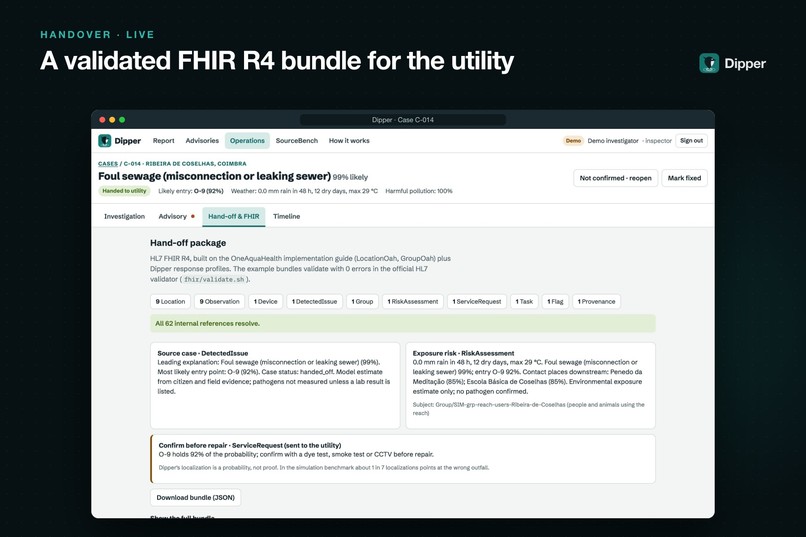This screenshot has width=806, height=537.
Task: Click the 'Harmful pollution: 100%' text
Action: (x=419, y=191)
